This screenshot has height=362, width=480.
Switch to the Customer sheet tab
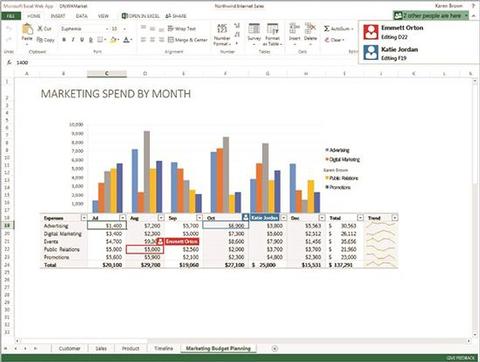69,348
